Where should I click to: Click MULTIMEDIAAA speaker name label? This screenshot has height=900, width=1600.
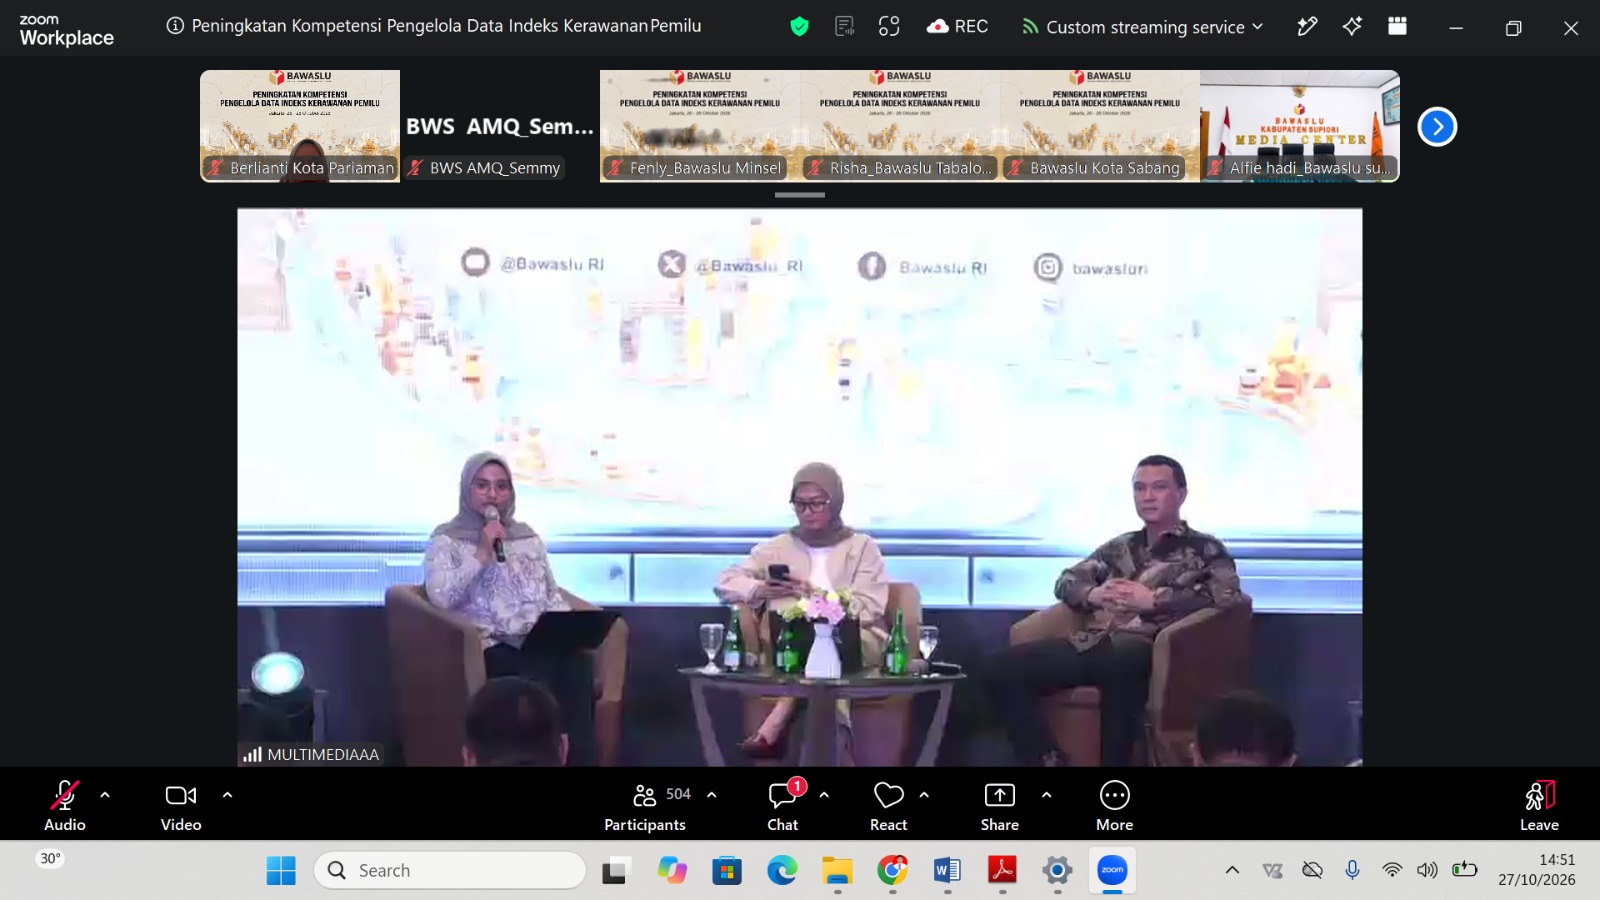point(322,755)
